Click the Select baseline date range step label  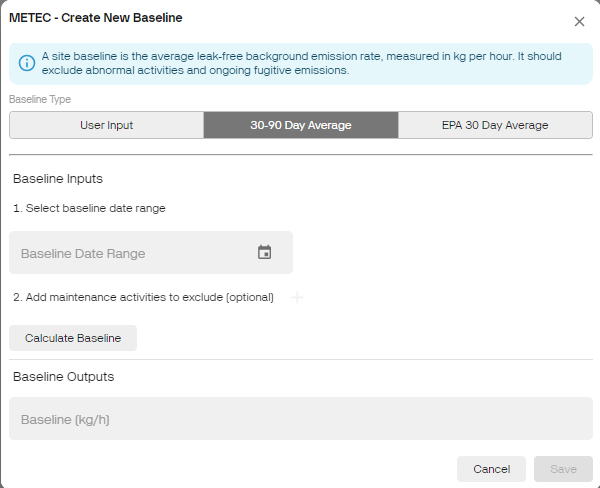click(x=89, y=208)
